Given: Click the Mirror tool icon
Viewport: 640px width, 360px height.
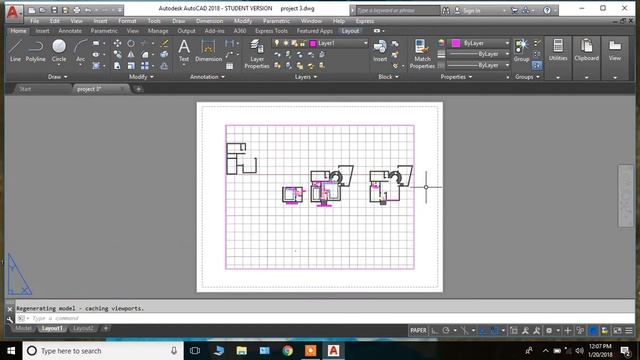Looking at the screenshot, I should tap(131, 54).
